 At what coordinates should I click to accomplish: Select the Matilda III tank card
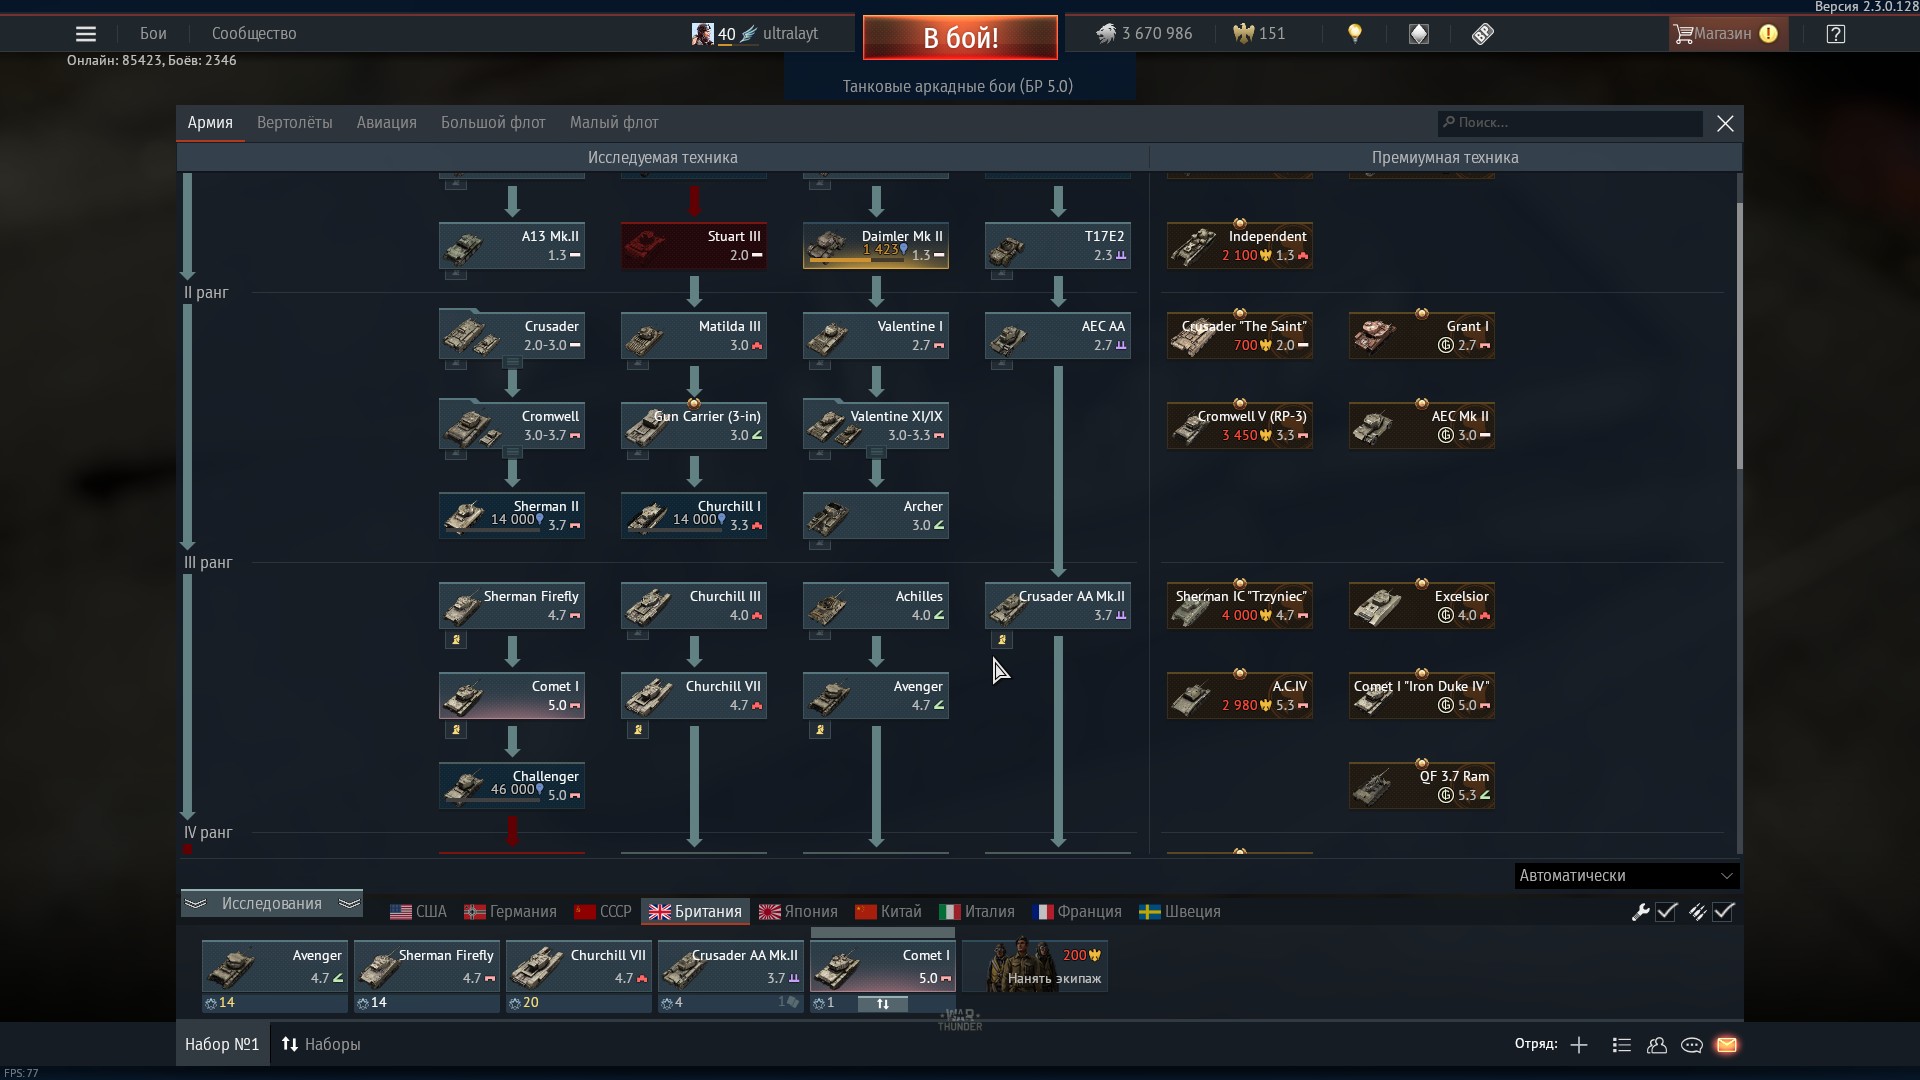(694, 336)
